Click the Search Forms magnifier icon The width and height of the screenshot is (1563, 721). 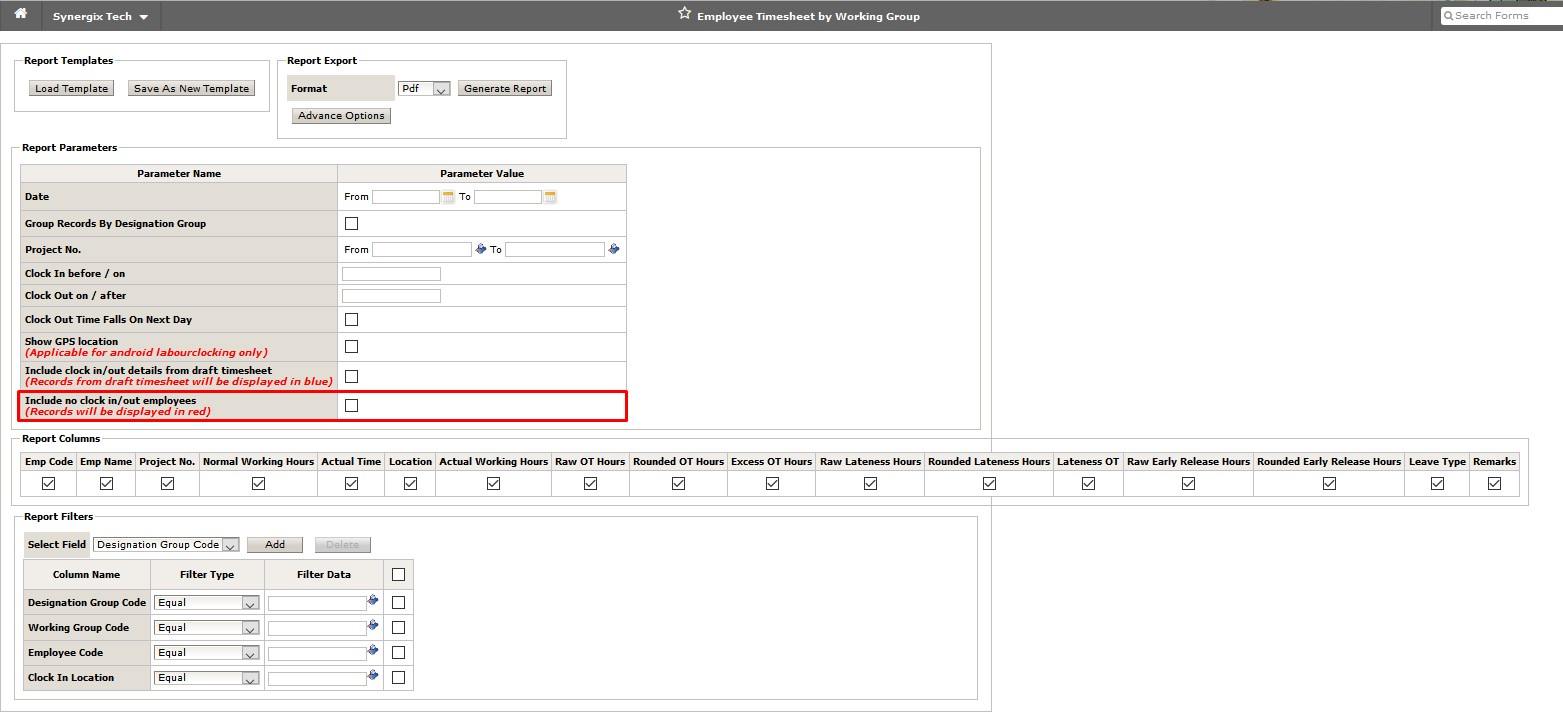pyautogui.click(x=1447, y=15)
